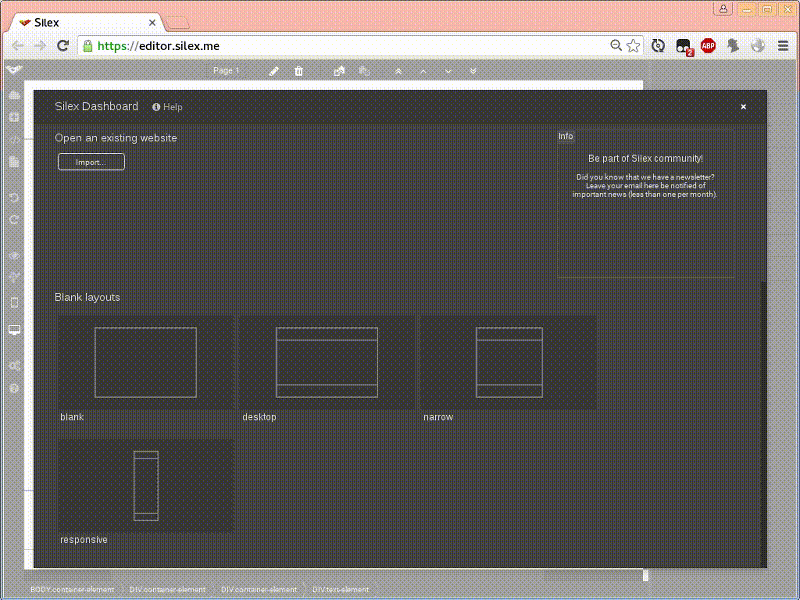This screenshot has height=600, width=800.
Task: Open the AdBlock Plus extension icon
Action: [x=708, y=46]
